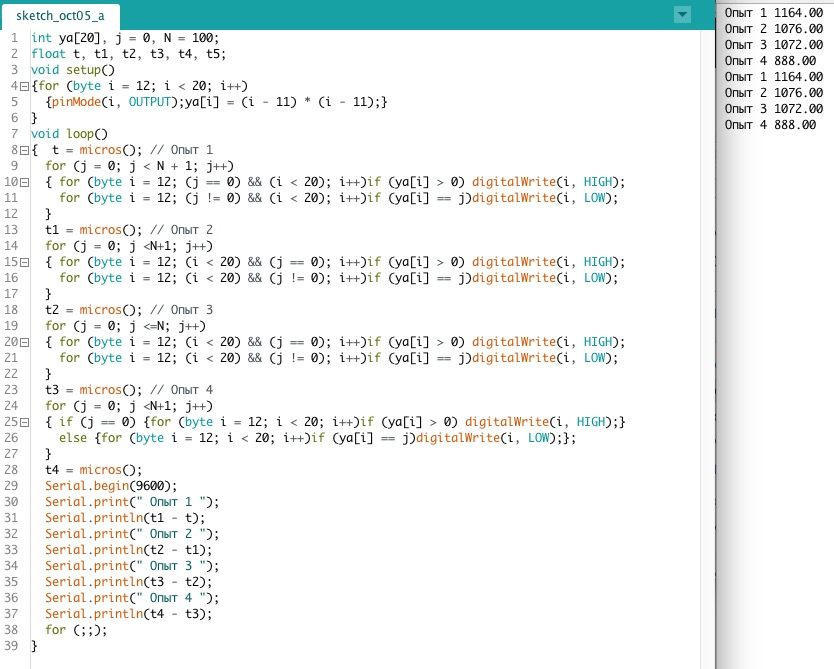Switch to the sketch_oct05_a tab

click(x=66, y=16)
